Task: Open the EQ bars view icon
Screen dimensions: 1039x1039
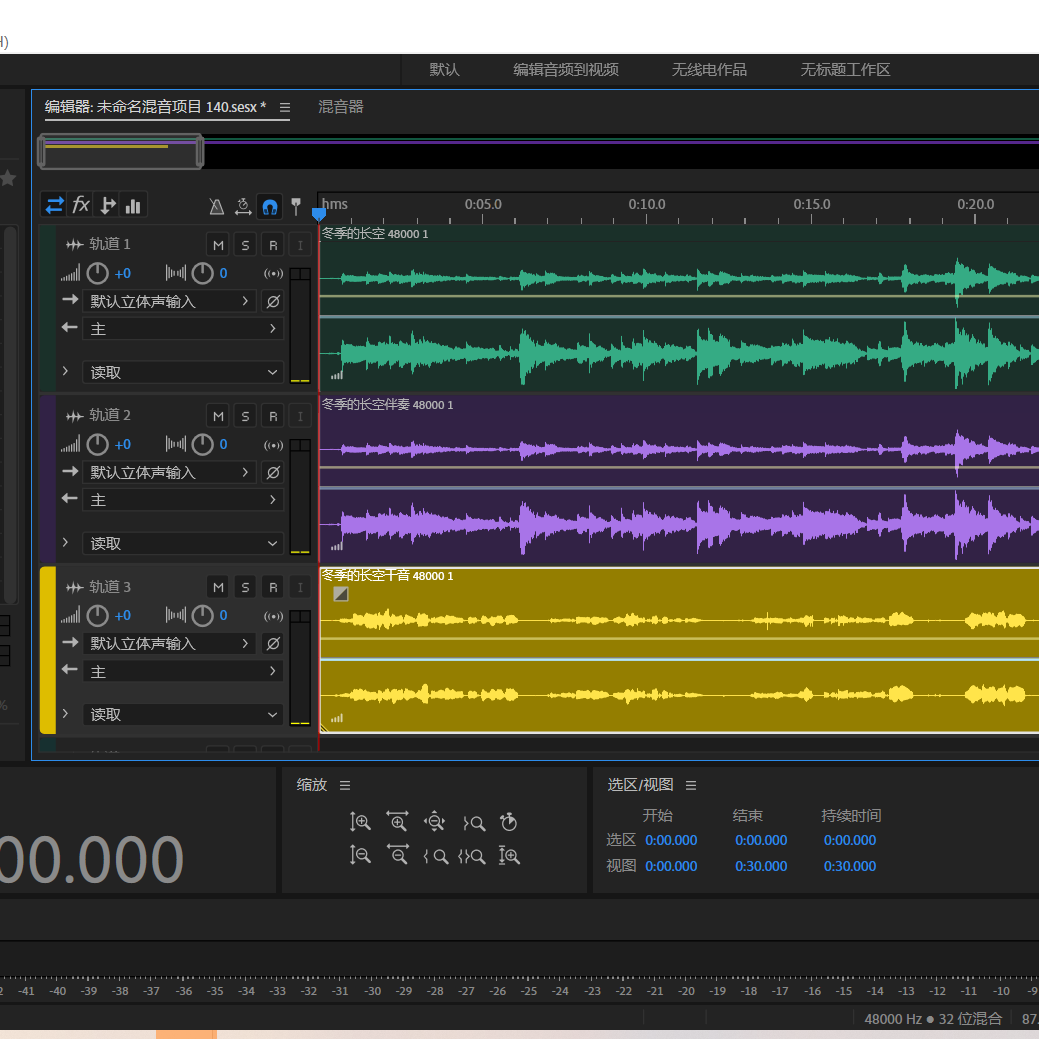Action: coord(133,205)
